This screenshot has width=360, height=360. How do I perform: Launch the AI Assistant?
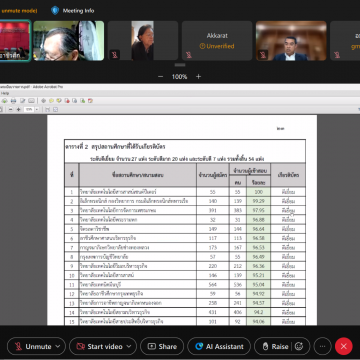click(219, 346)
